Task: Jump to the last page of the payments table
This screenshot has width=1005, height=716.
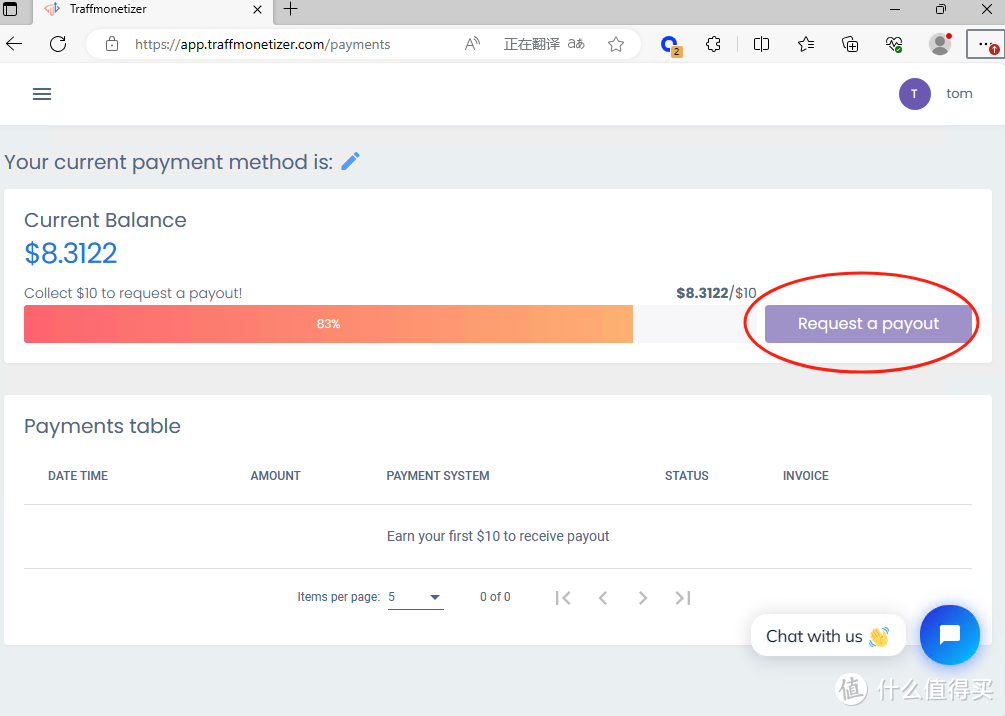Action: [x=683, y=597]
